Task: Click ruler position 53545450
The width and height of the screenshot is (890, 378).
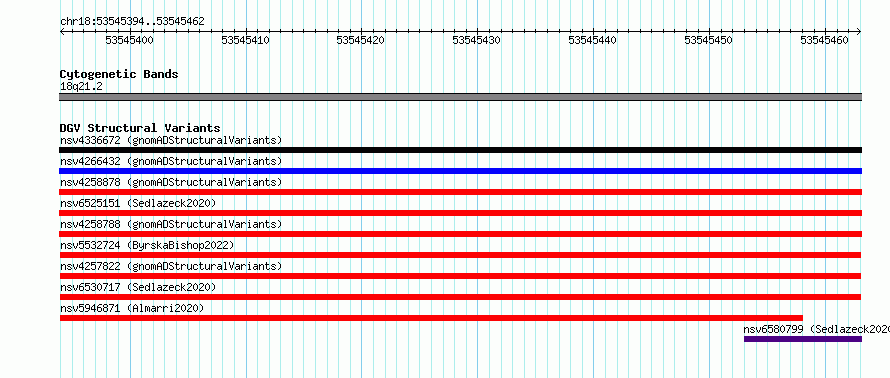Action: pyautogui.click(x=708, y=40)
